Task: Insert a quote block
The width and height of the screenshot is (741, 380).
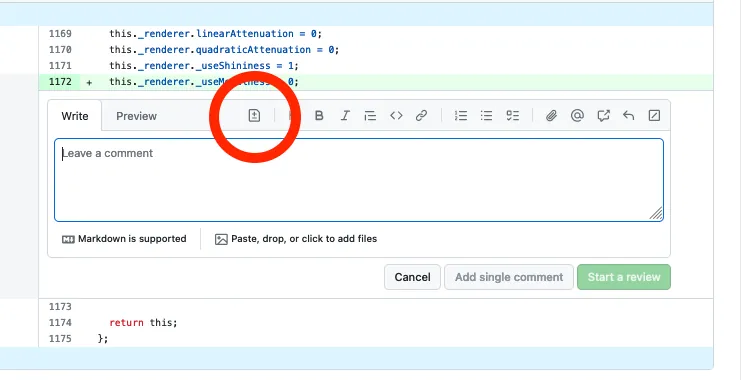Action: pyautogui.click(x=370, y=115)
